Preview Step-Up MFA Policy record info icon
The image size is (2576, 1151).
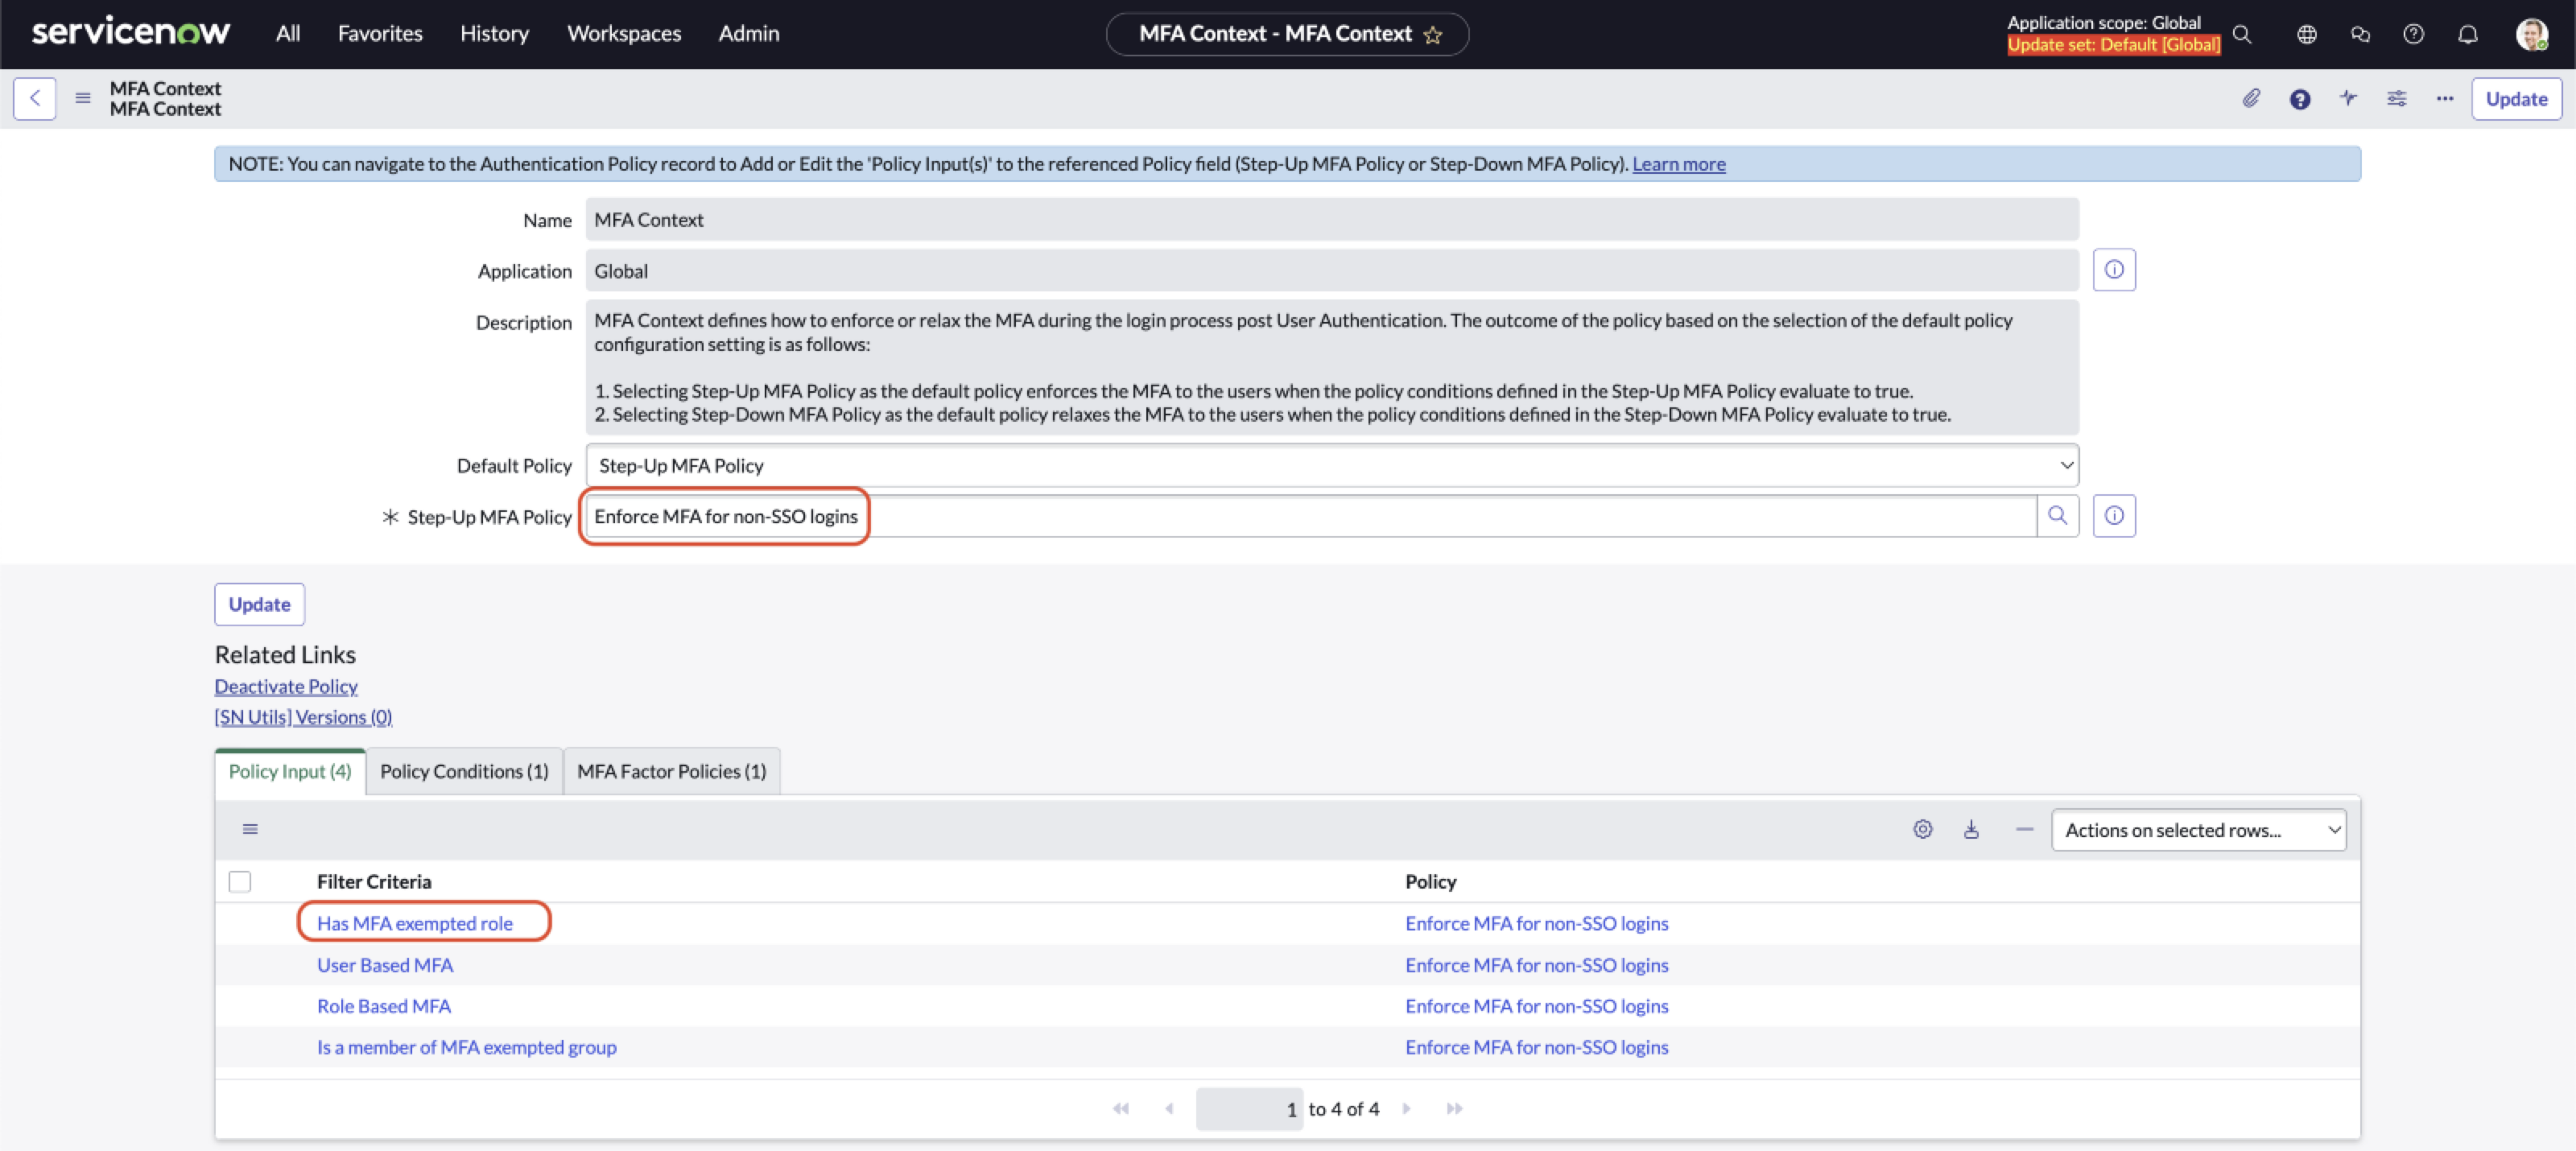2114,516
